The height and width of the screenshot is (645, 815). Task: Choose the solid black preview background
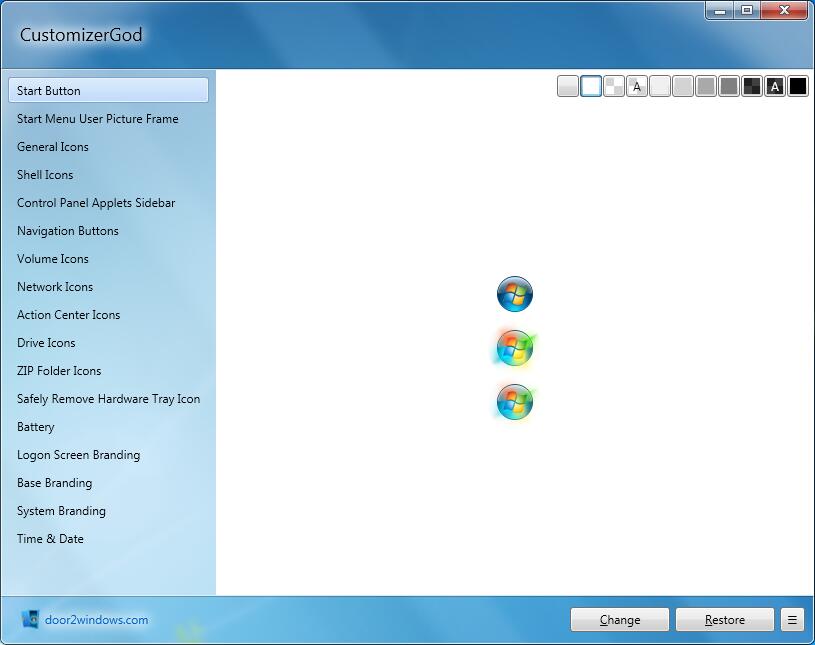(x=797, y=87)
